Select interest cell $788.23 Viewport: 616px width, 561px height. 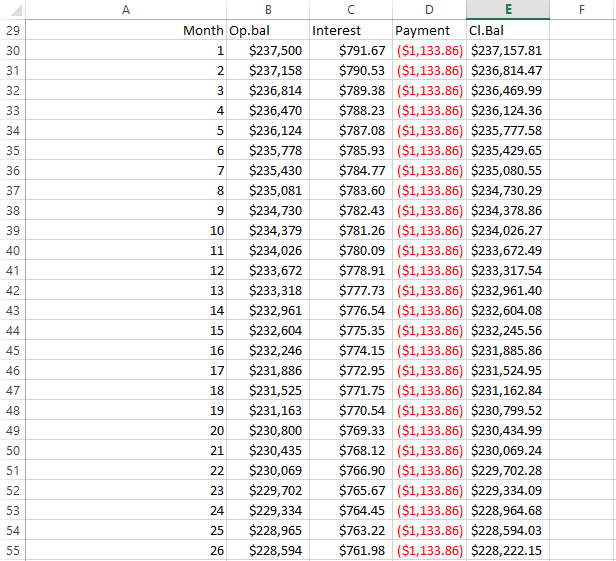[351, 110]
